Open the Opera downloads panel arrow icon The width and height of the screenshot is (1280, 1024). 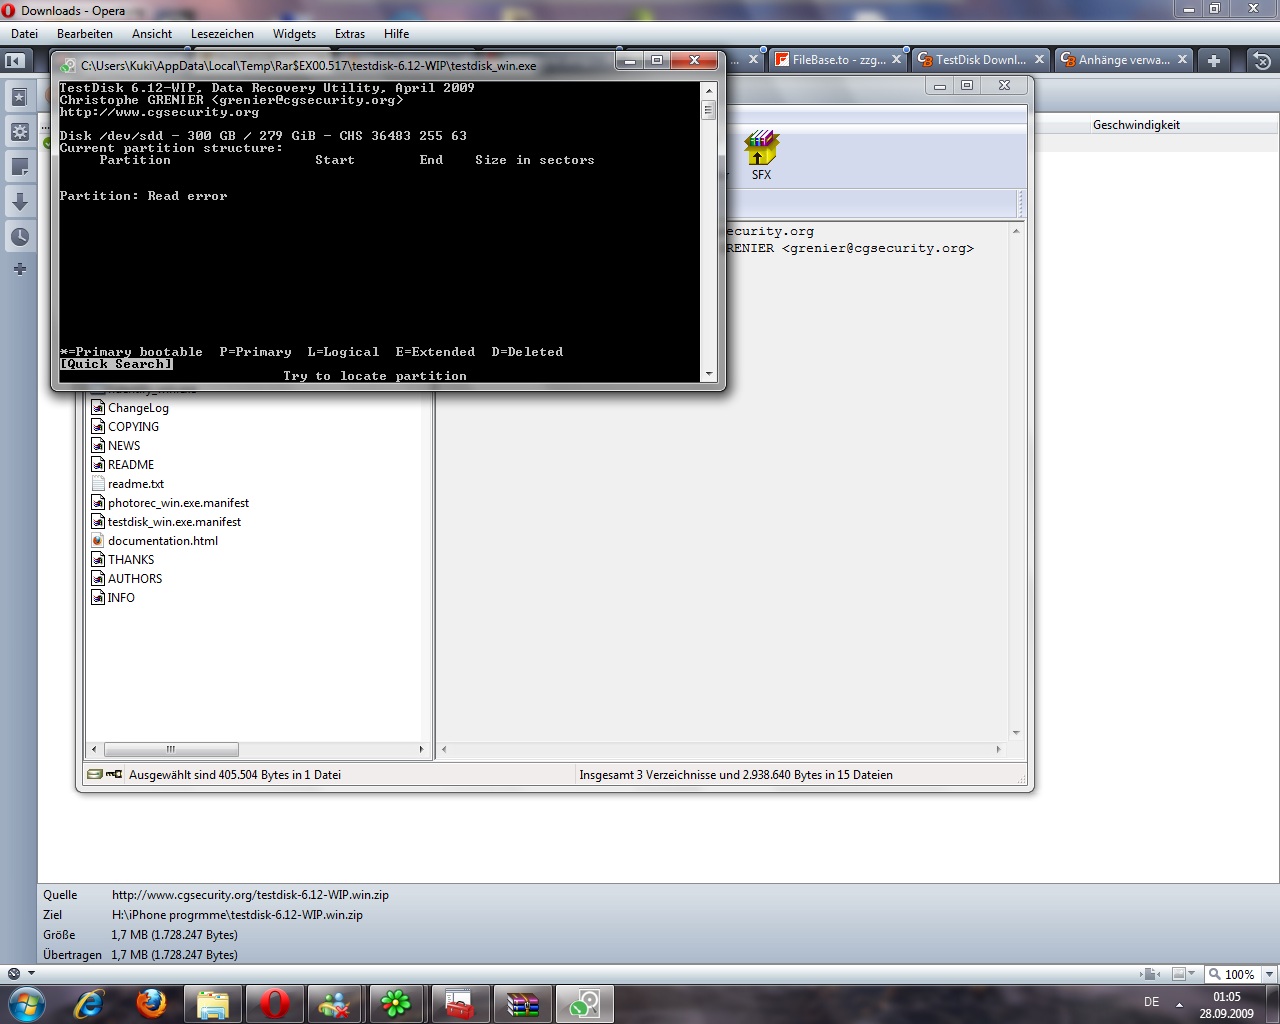pyautogui.click(x=19, y=202)
